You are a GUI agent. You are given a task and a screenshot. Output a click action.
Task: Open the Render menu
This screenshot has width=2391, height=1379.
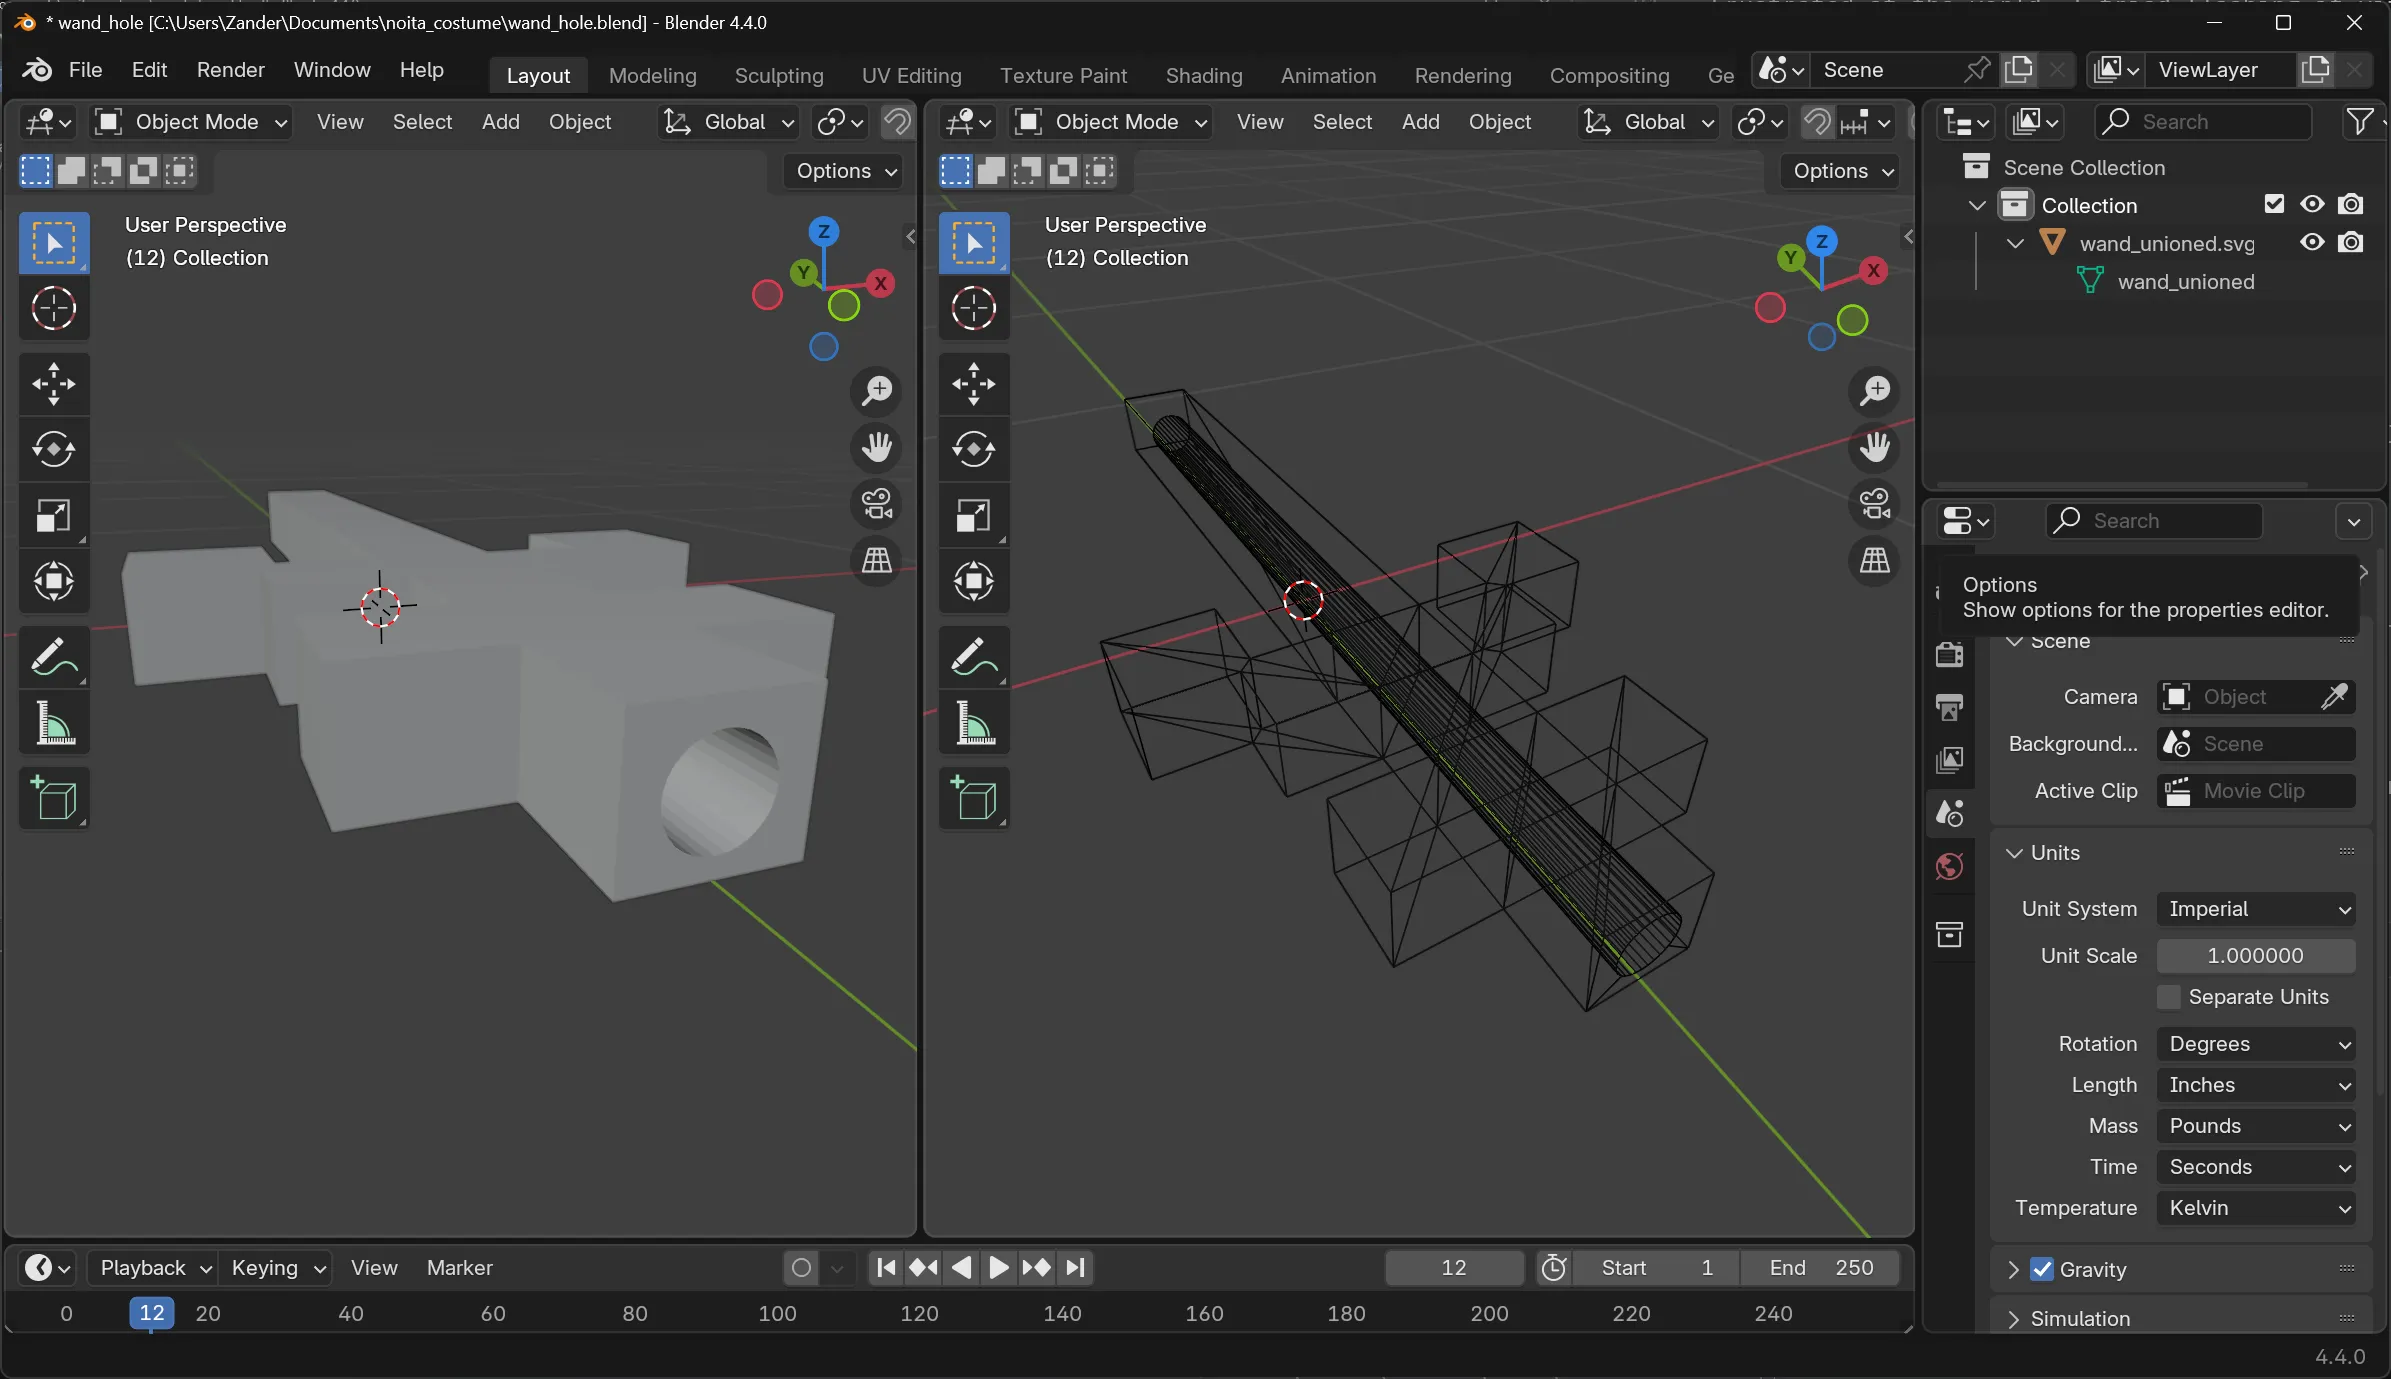click(230, 70)
